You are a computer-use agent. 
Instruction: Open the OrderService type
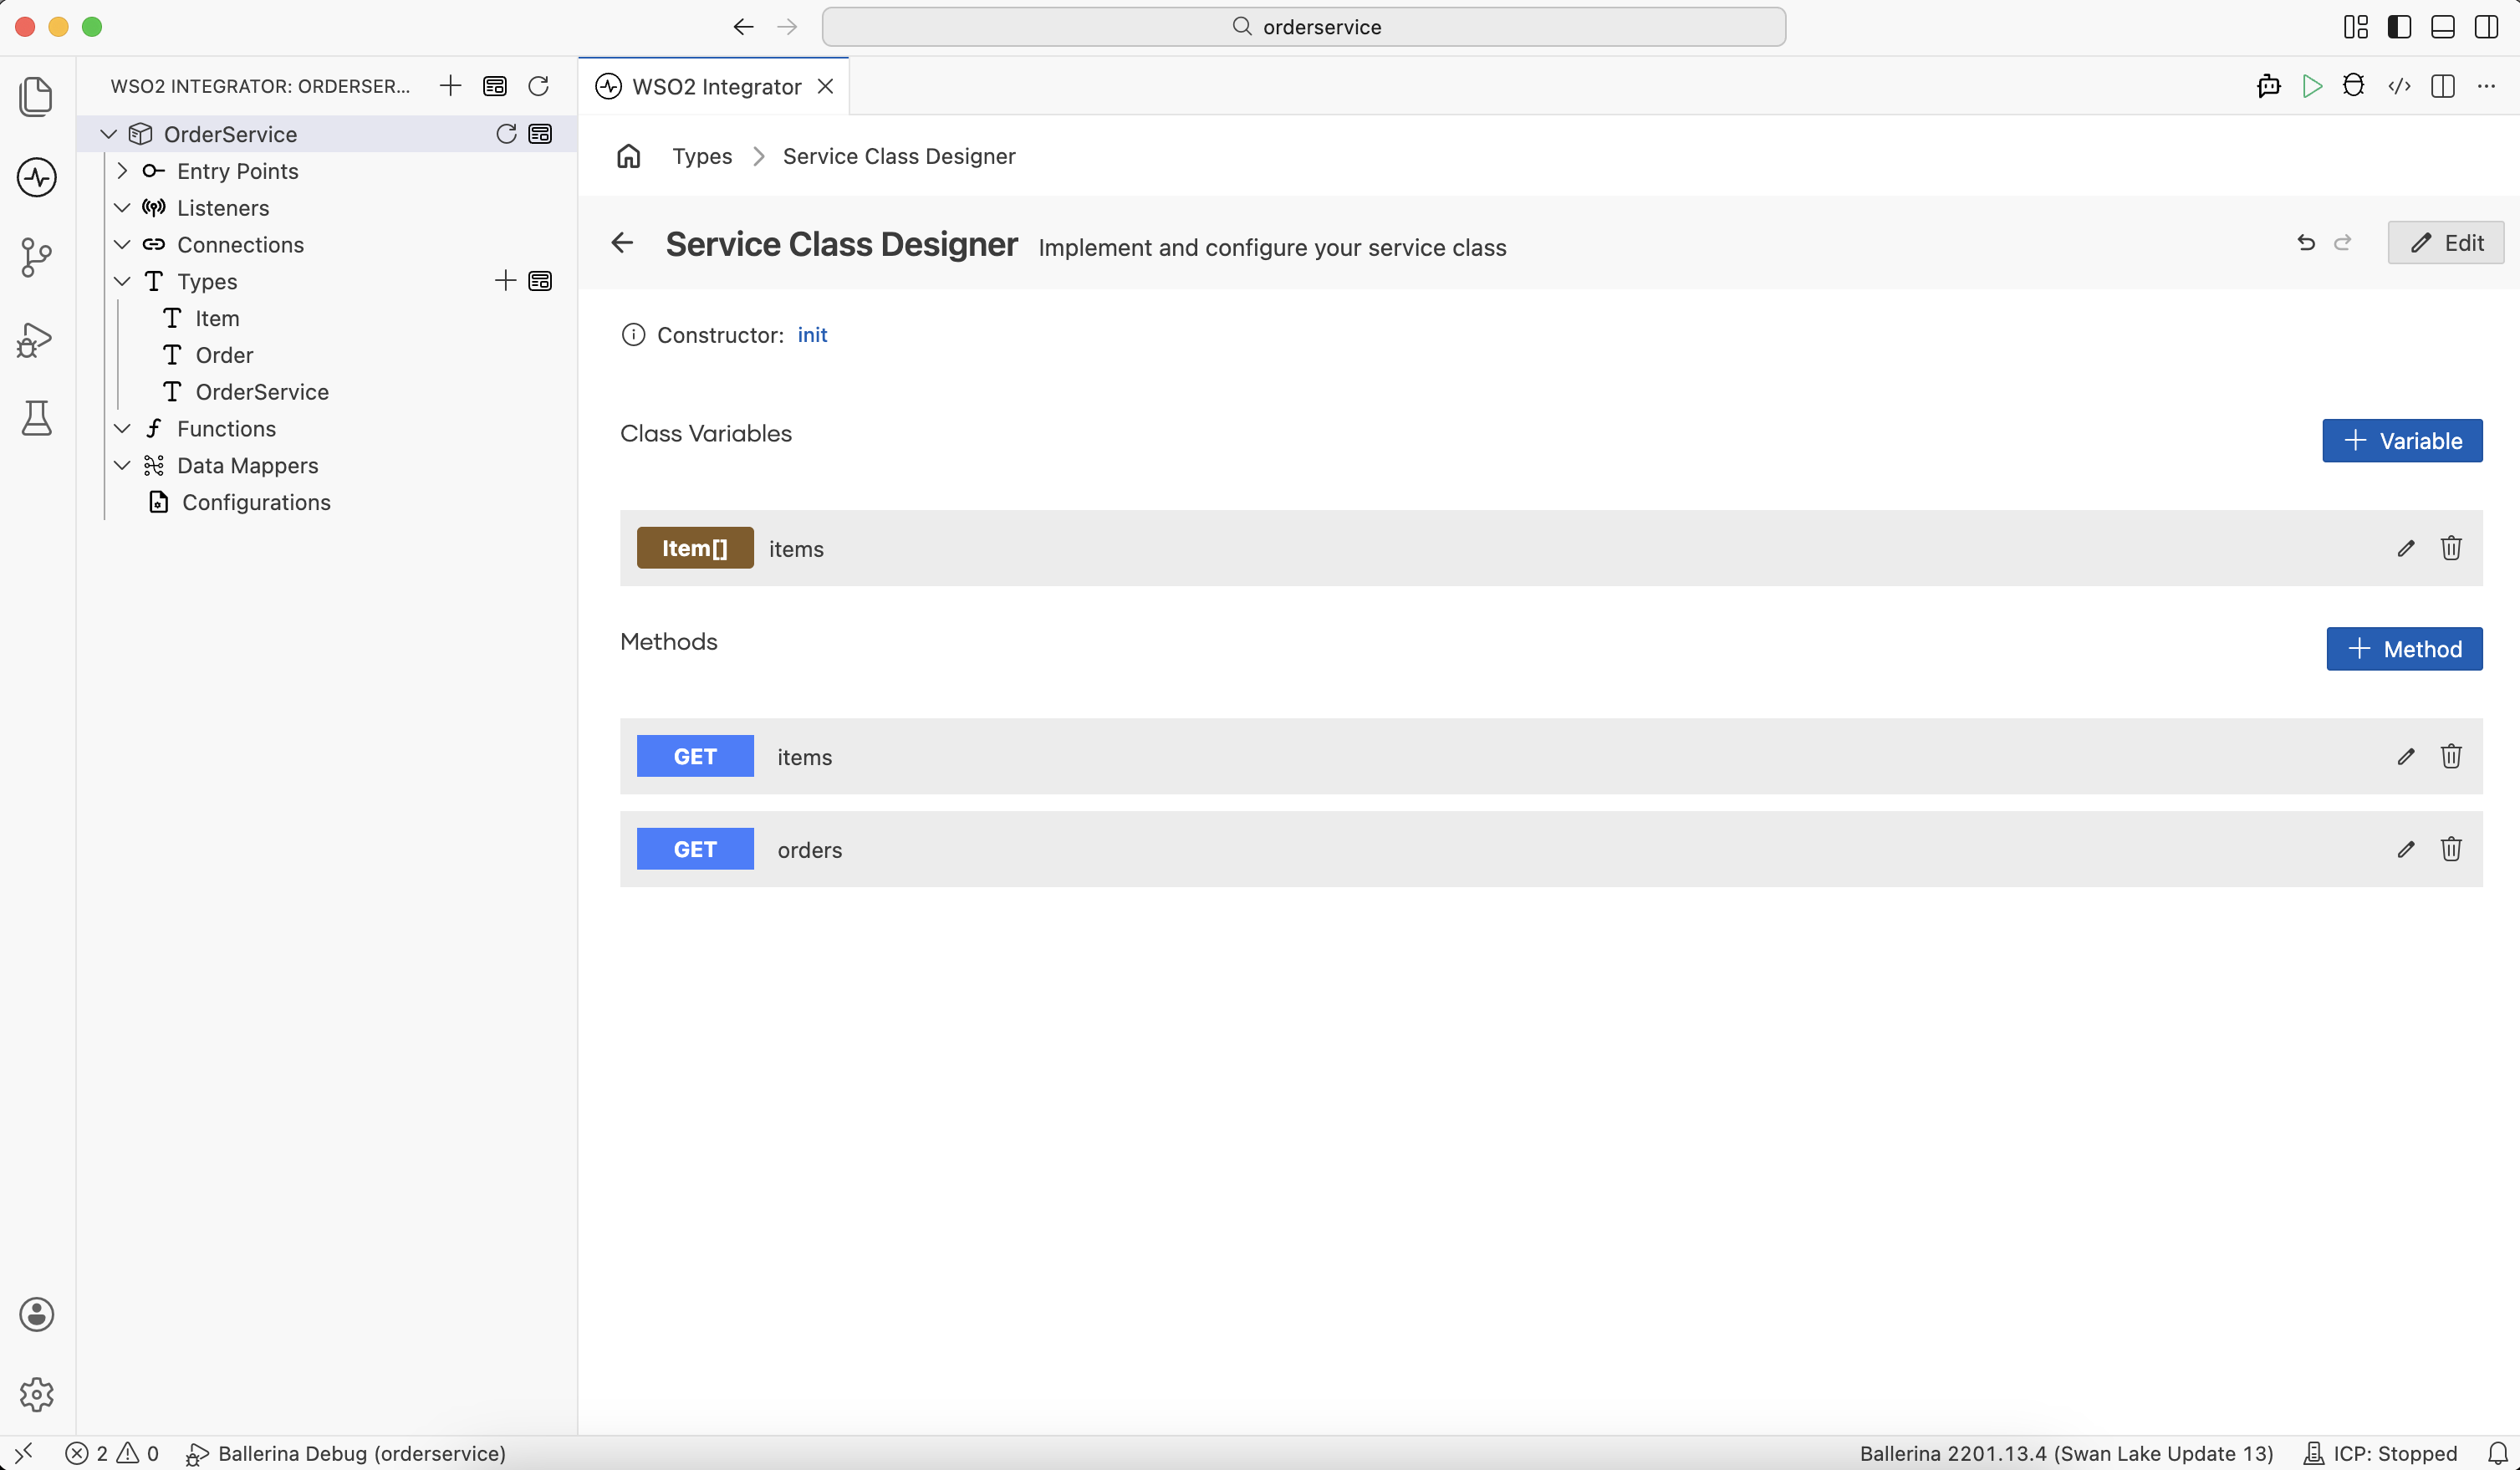point(262,392)
